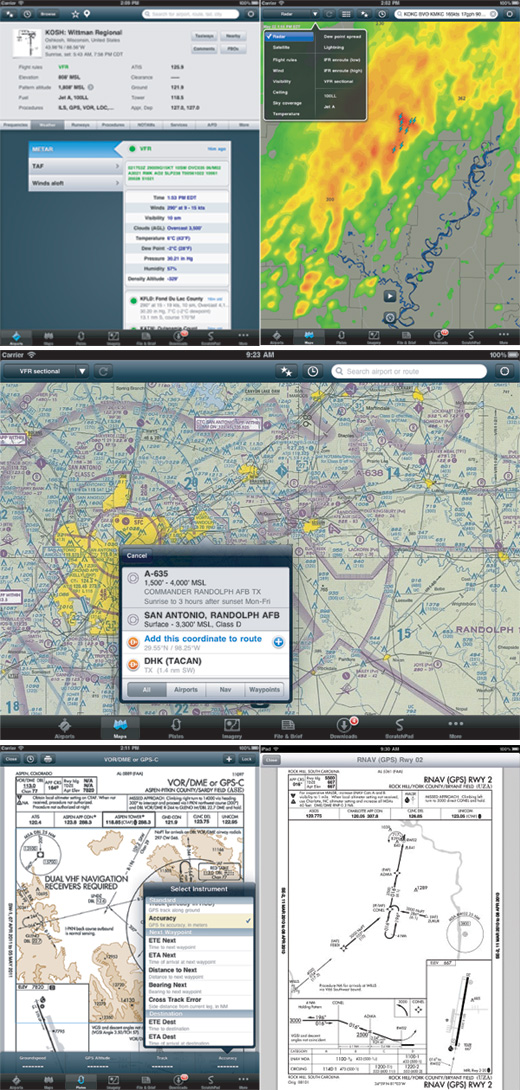Refresh the VFR sectional map
This screenshot has width=520, height=1090.
pos(106,371)
